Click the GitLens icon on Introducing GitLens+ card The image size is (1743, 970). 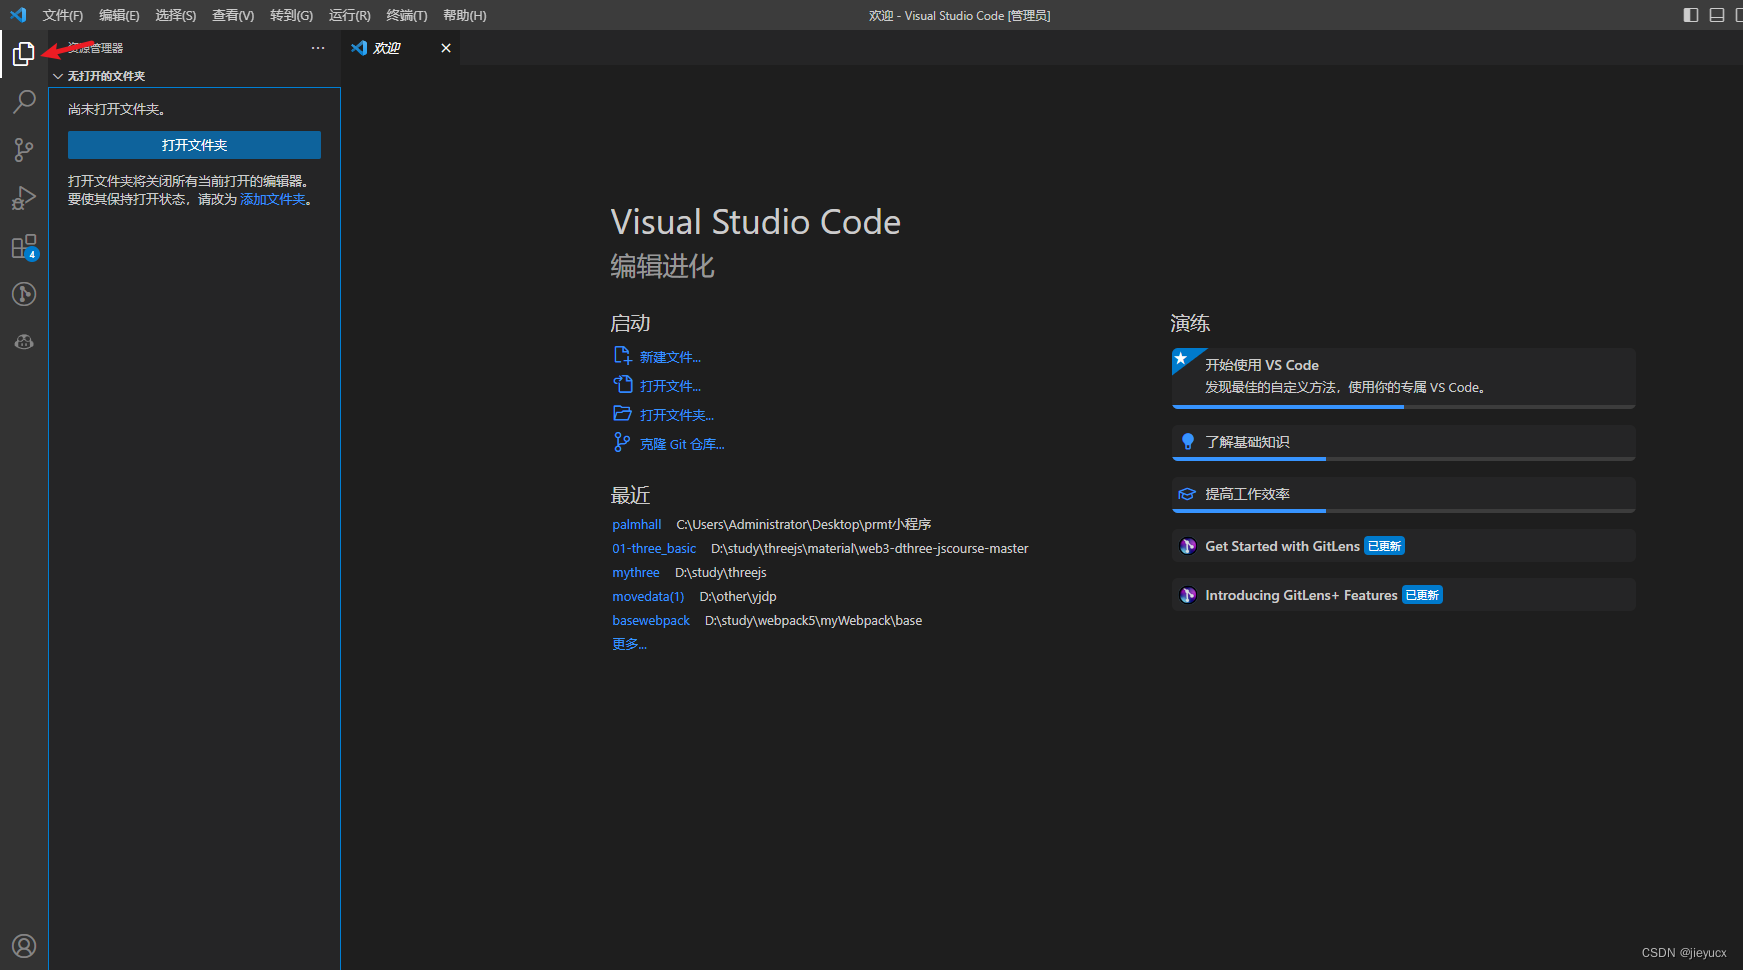[x=1188, y=595]
